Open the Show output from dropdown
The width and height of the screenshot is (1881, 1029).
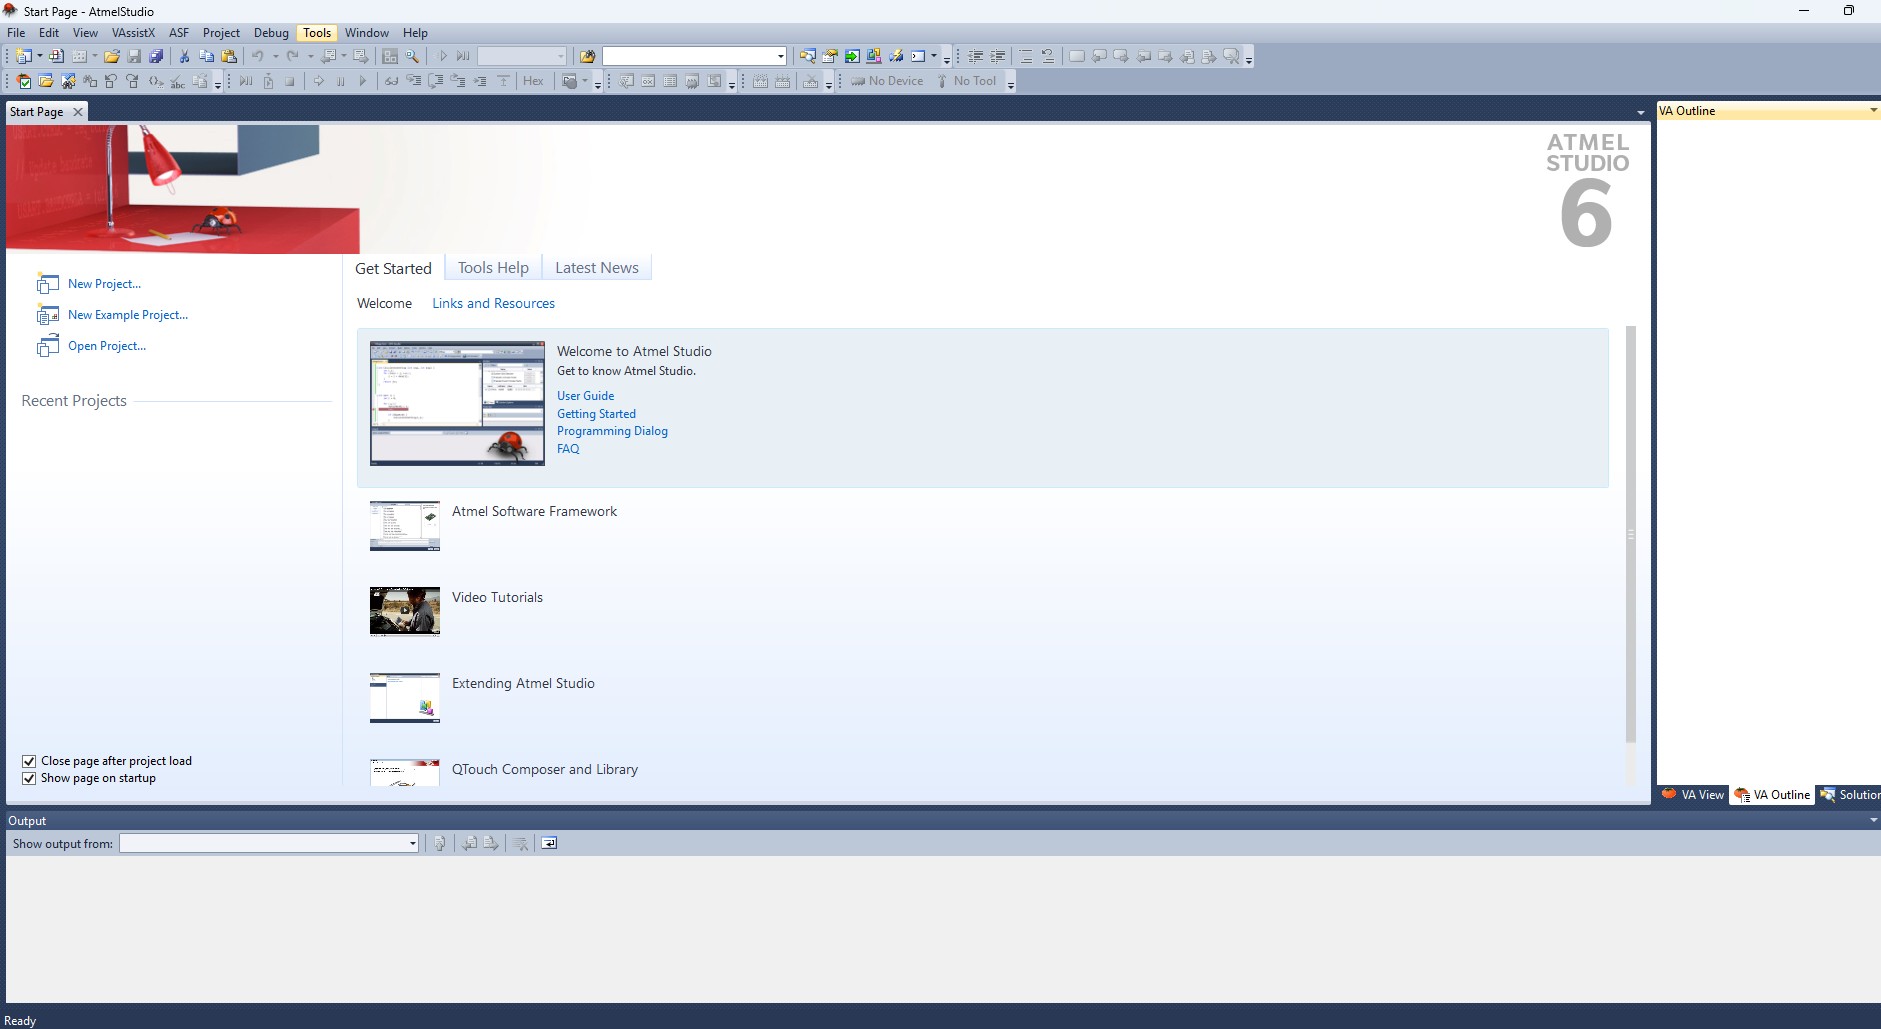269,843
